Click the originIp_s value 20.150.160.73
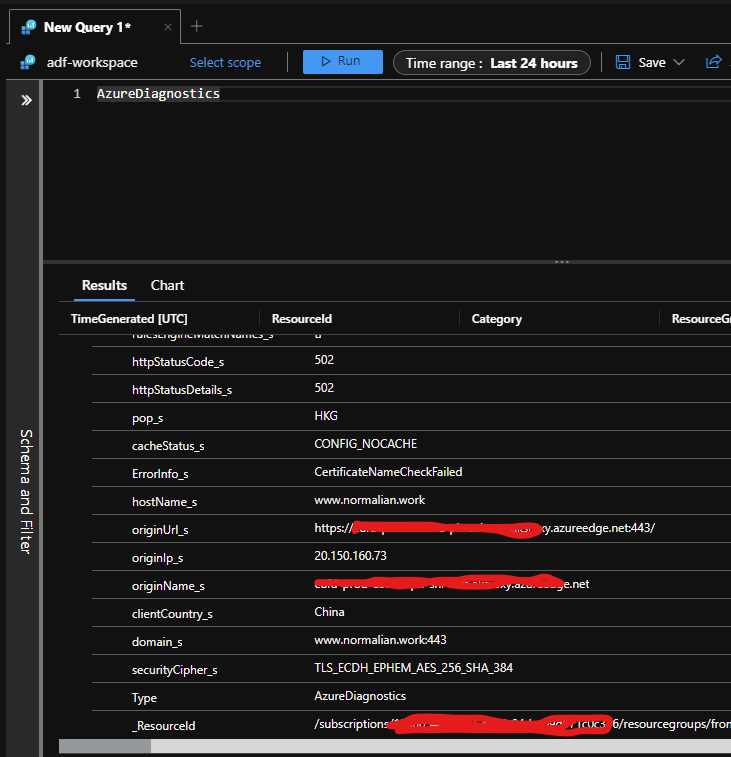The width and height of the screenshot is (731, 757). [351, 556]
